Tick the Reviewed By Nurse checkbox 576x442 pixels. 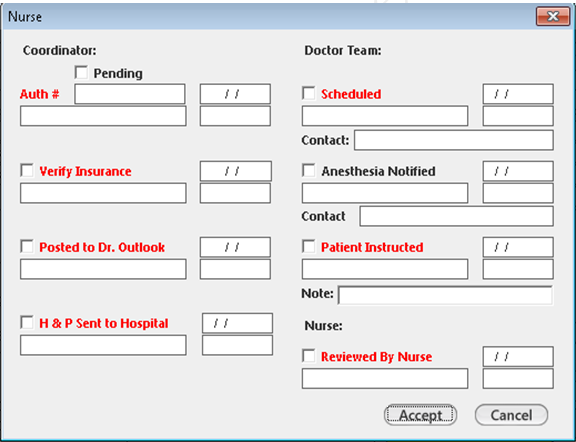click(309, 356)
